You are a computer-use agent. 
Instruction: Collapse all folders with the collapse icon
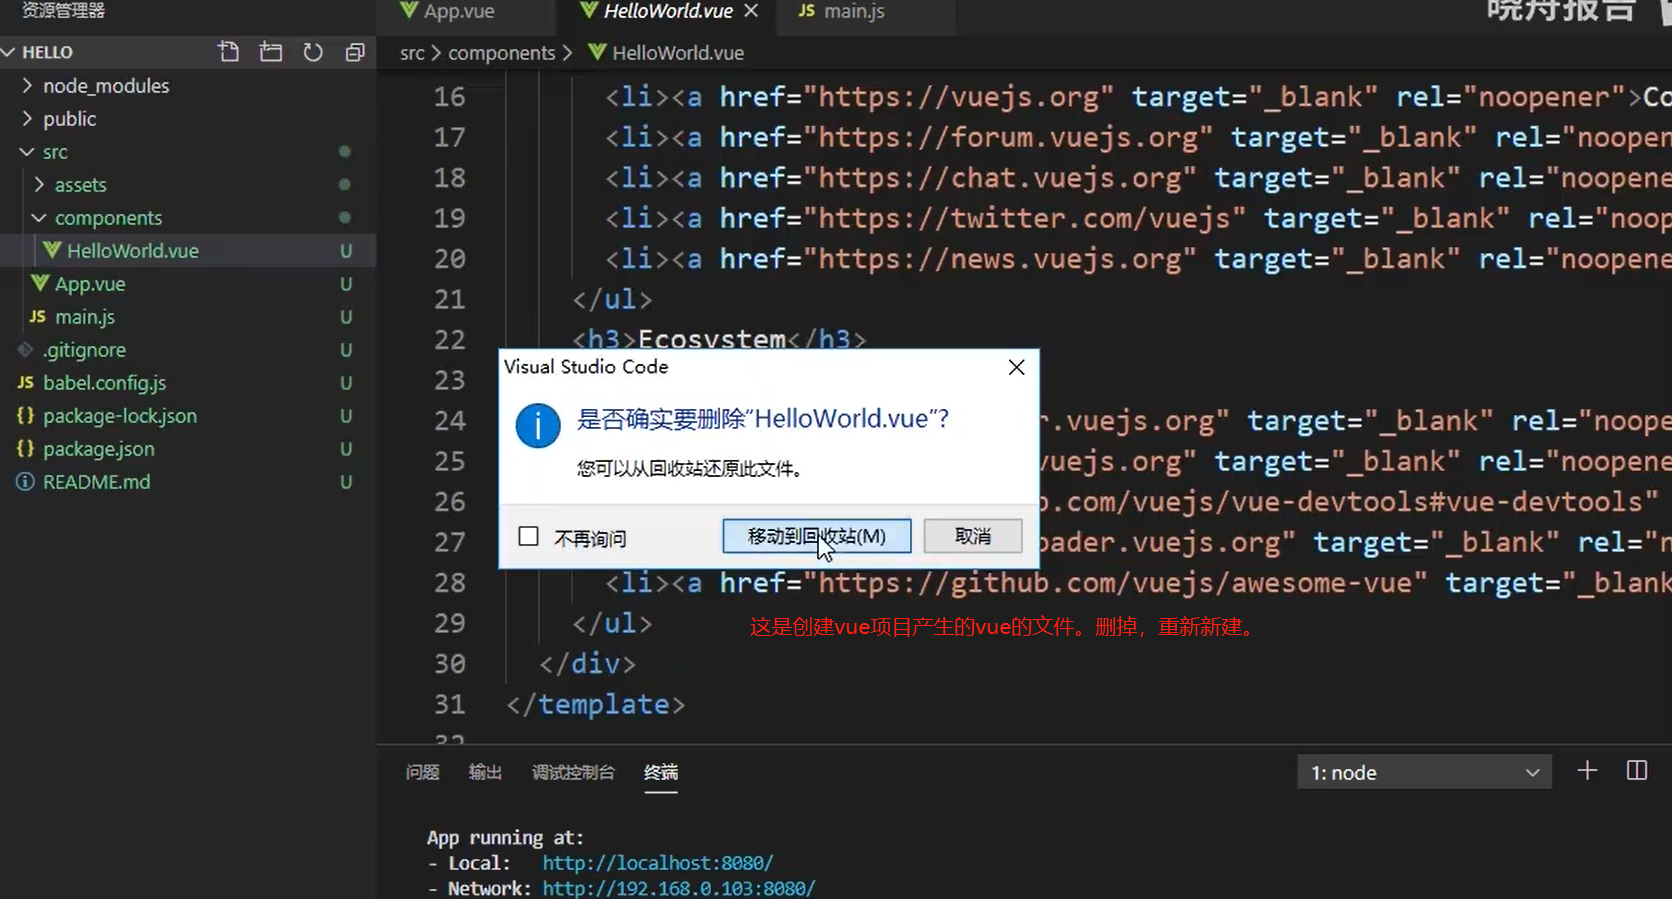point(355,52)
